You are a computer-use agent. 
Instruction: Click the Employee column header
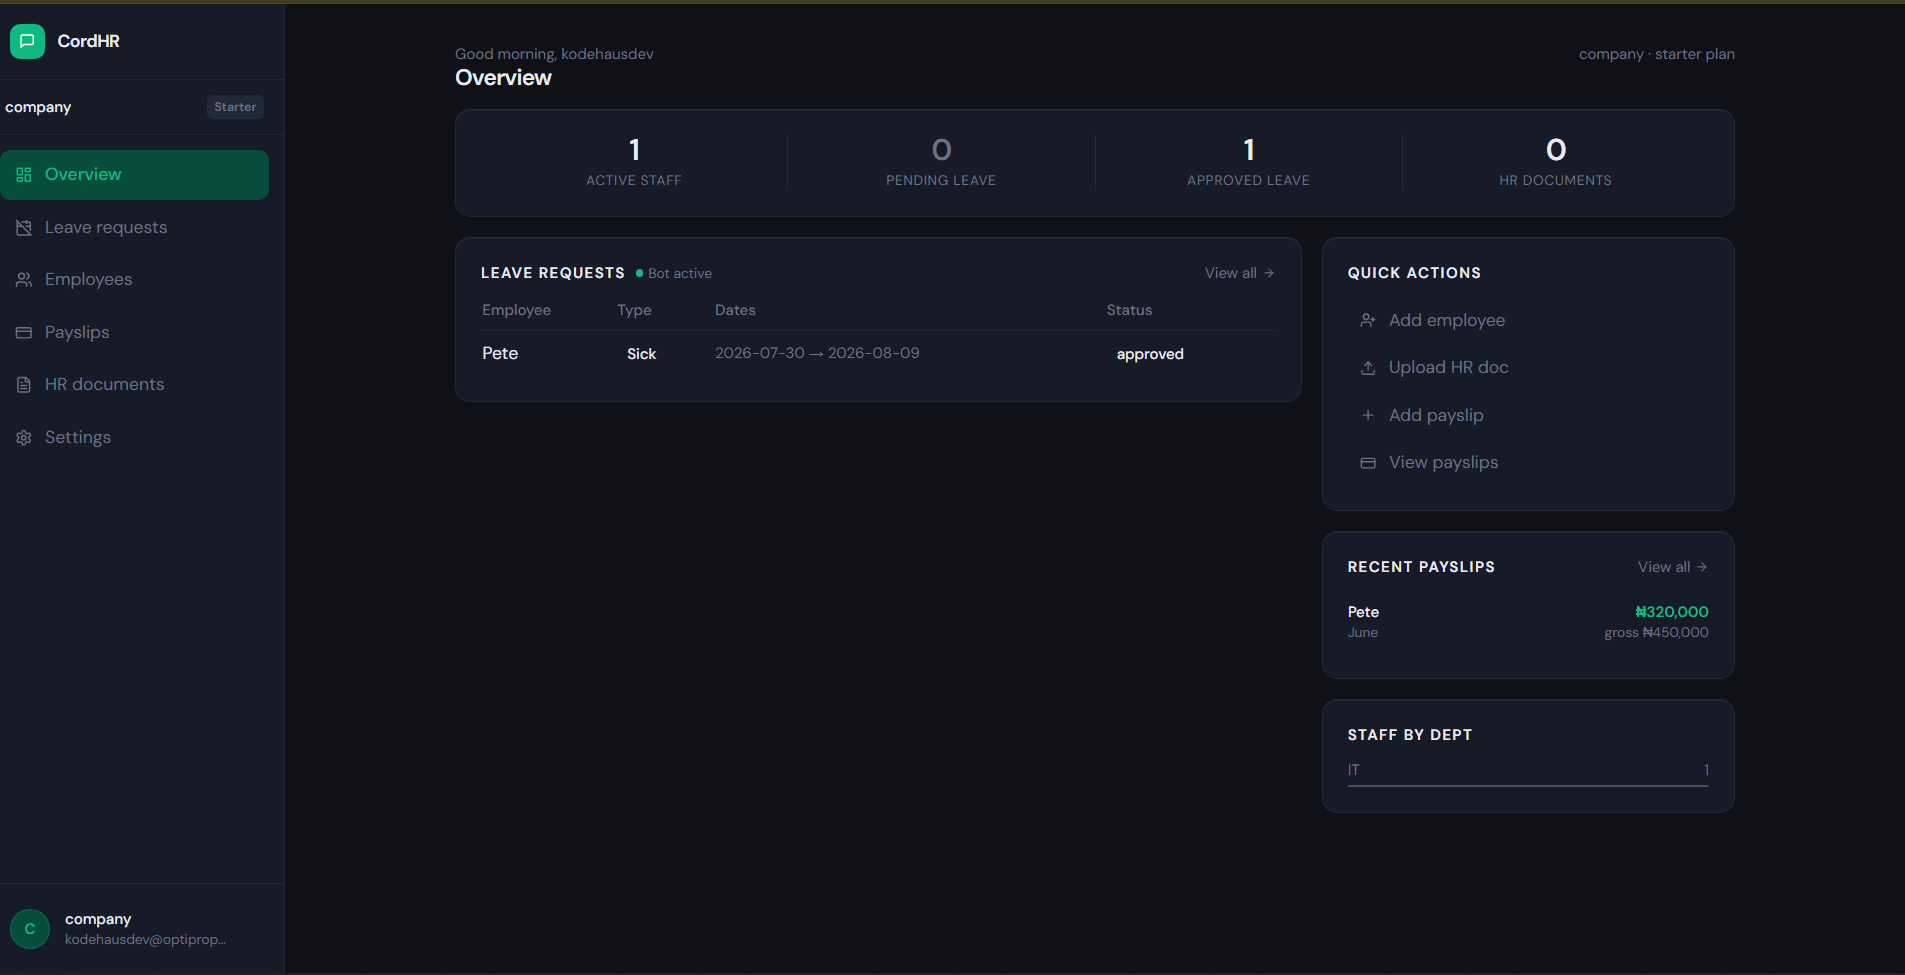pyautogui.click(x=516, y=310)
